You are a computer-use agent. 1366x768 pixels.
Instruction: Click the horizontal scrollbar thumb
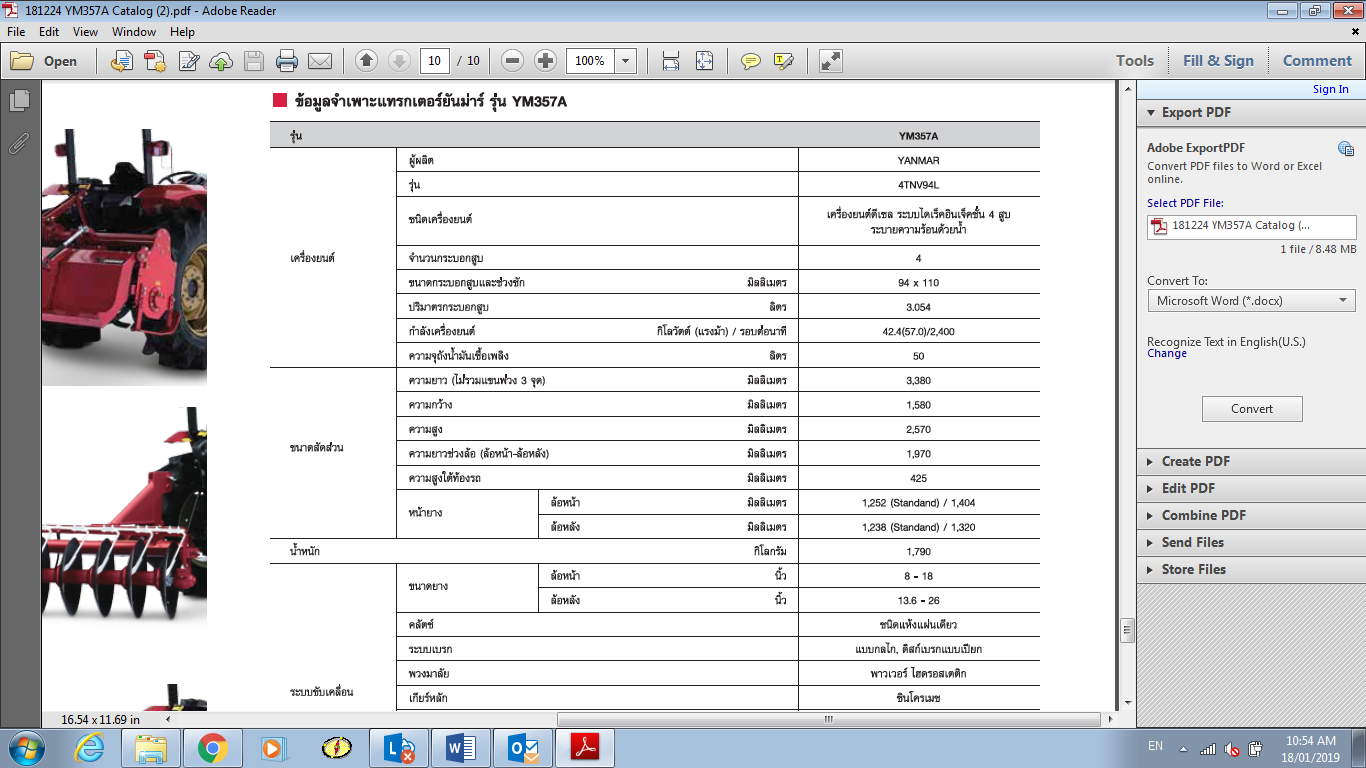[x=828, y=719]
